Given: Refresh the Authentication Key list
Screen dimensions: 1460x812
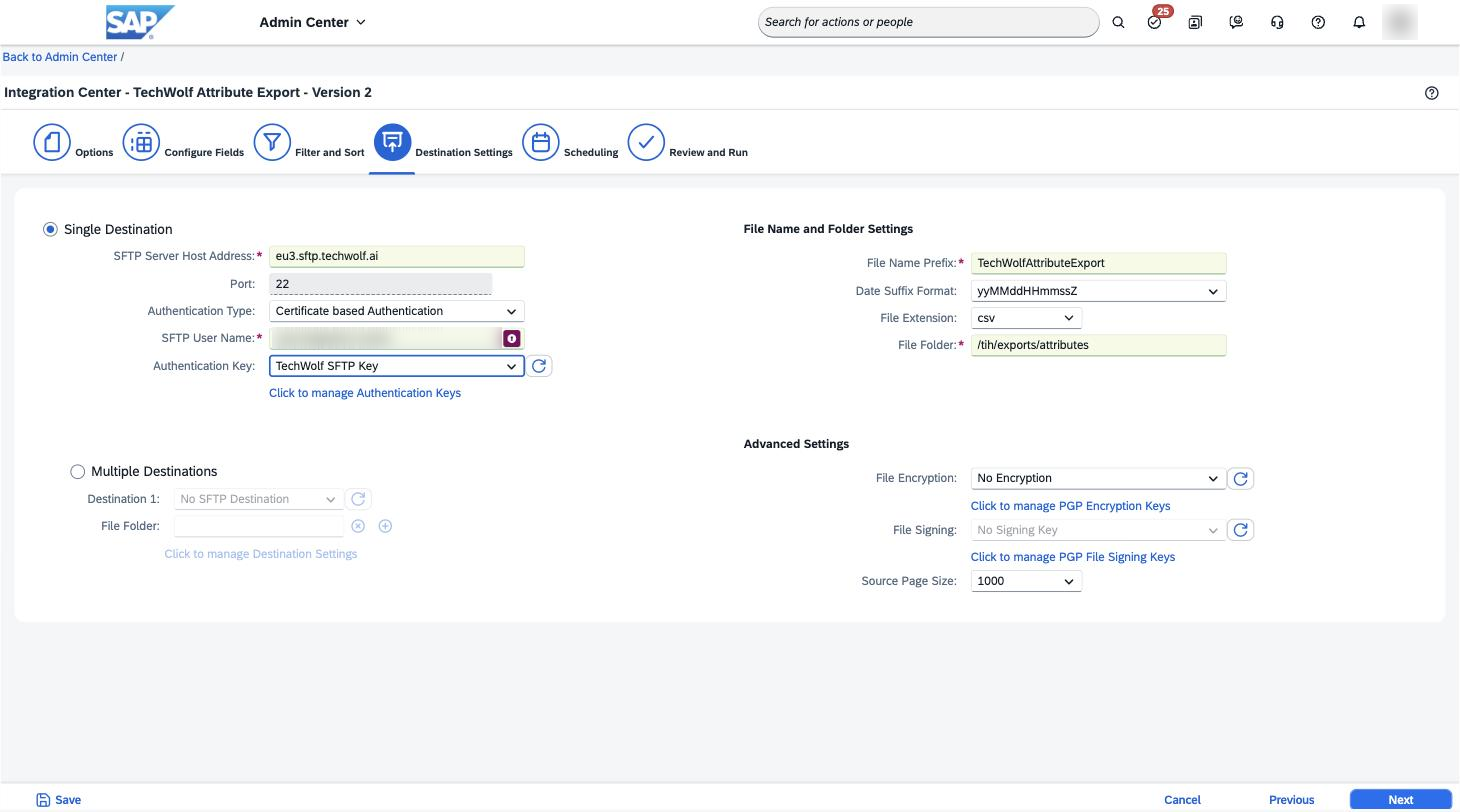Looking at the screenshot, I should tap(539, 366).
